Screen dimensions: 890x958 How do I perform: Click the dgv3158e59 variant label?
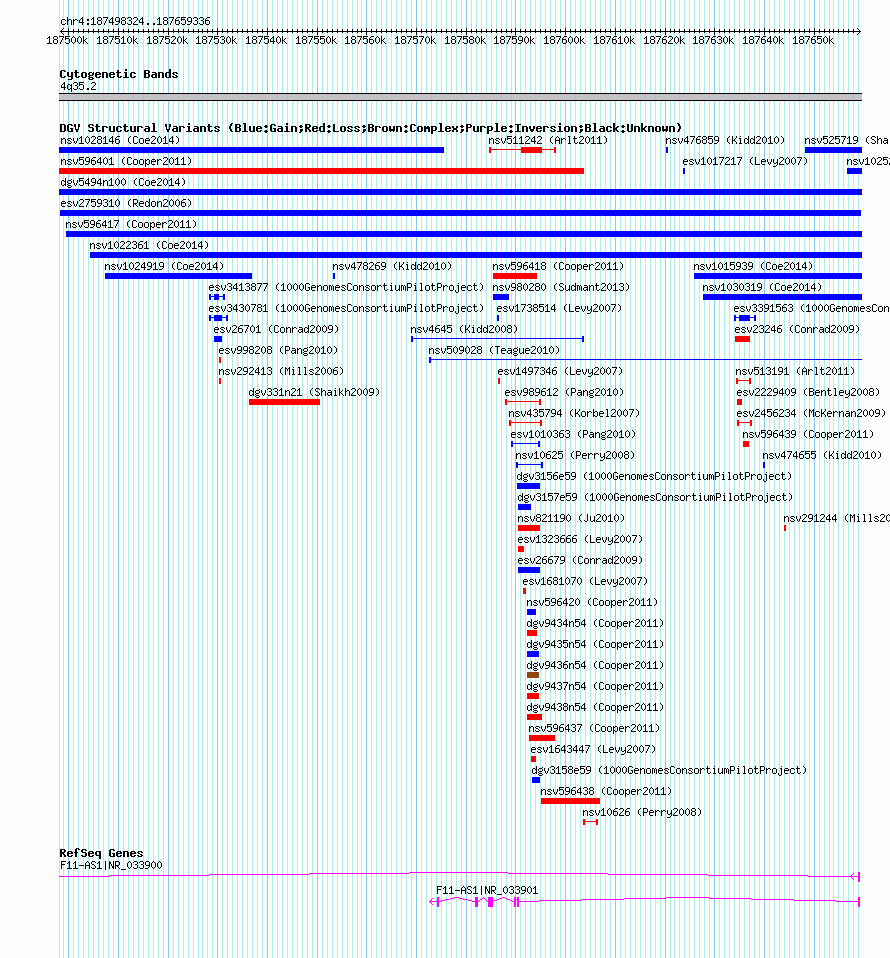pyautogui.click(x=669, y=770)
